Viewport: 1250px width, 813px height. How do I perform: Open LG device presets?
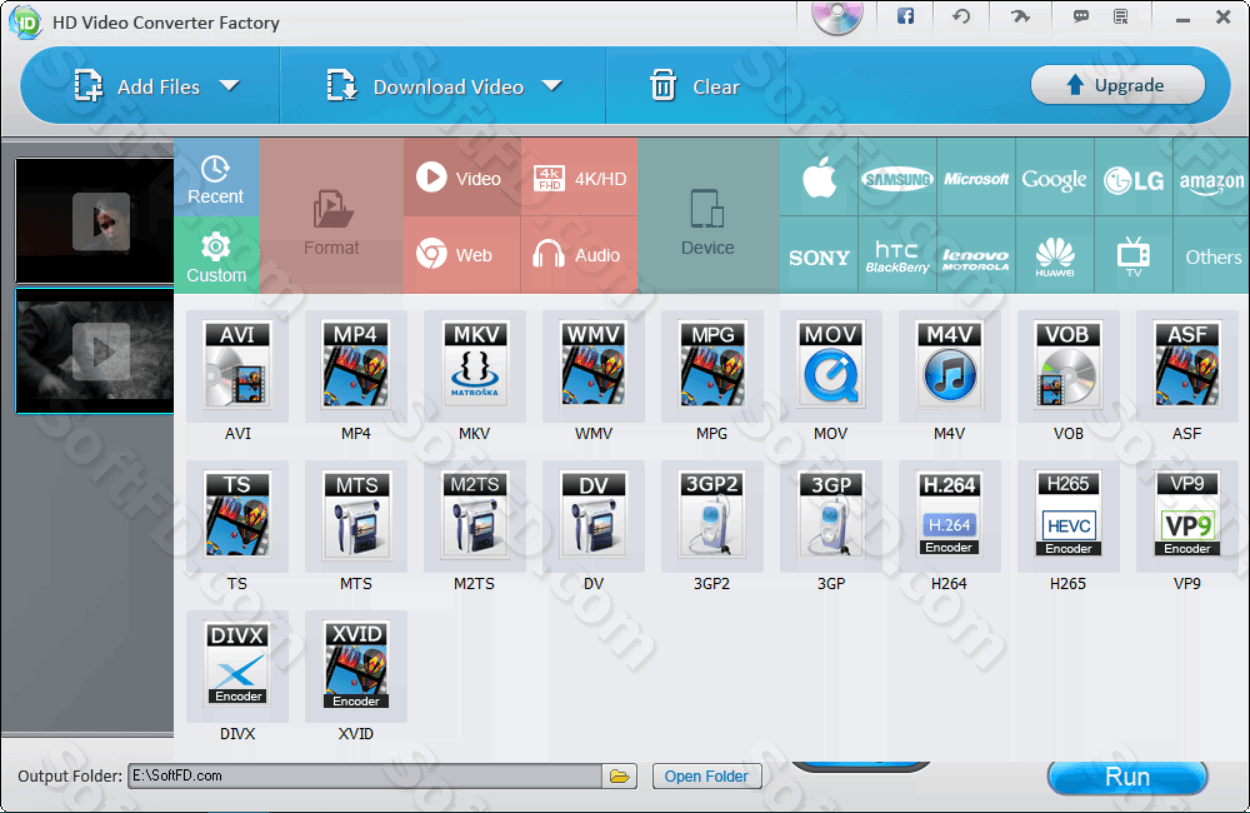pos(1133,178)
